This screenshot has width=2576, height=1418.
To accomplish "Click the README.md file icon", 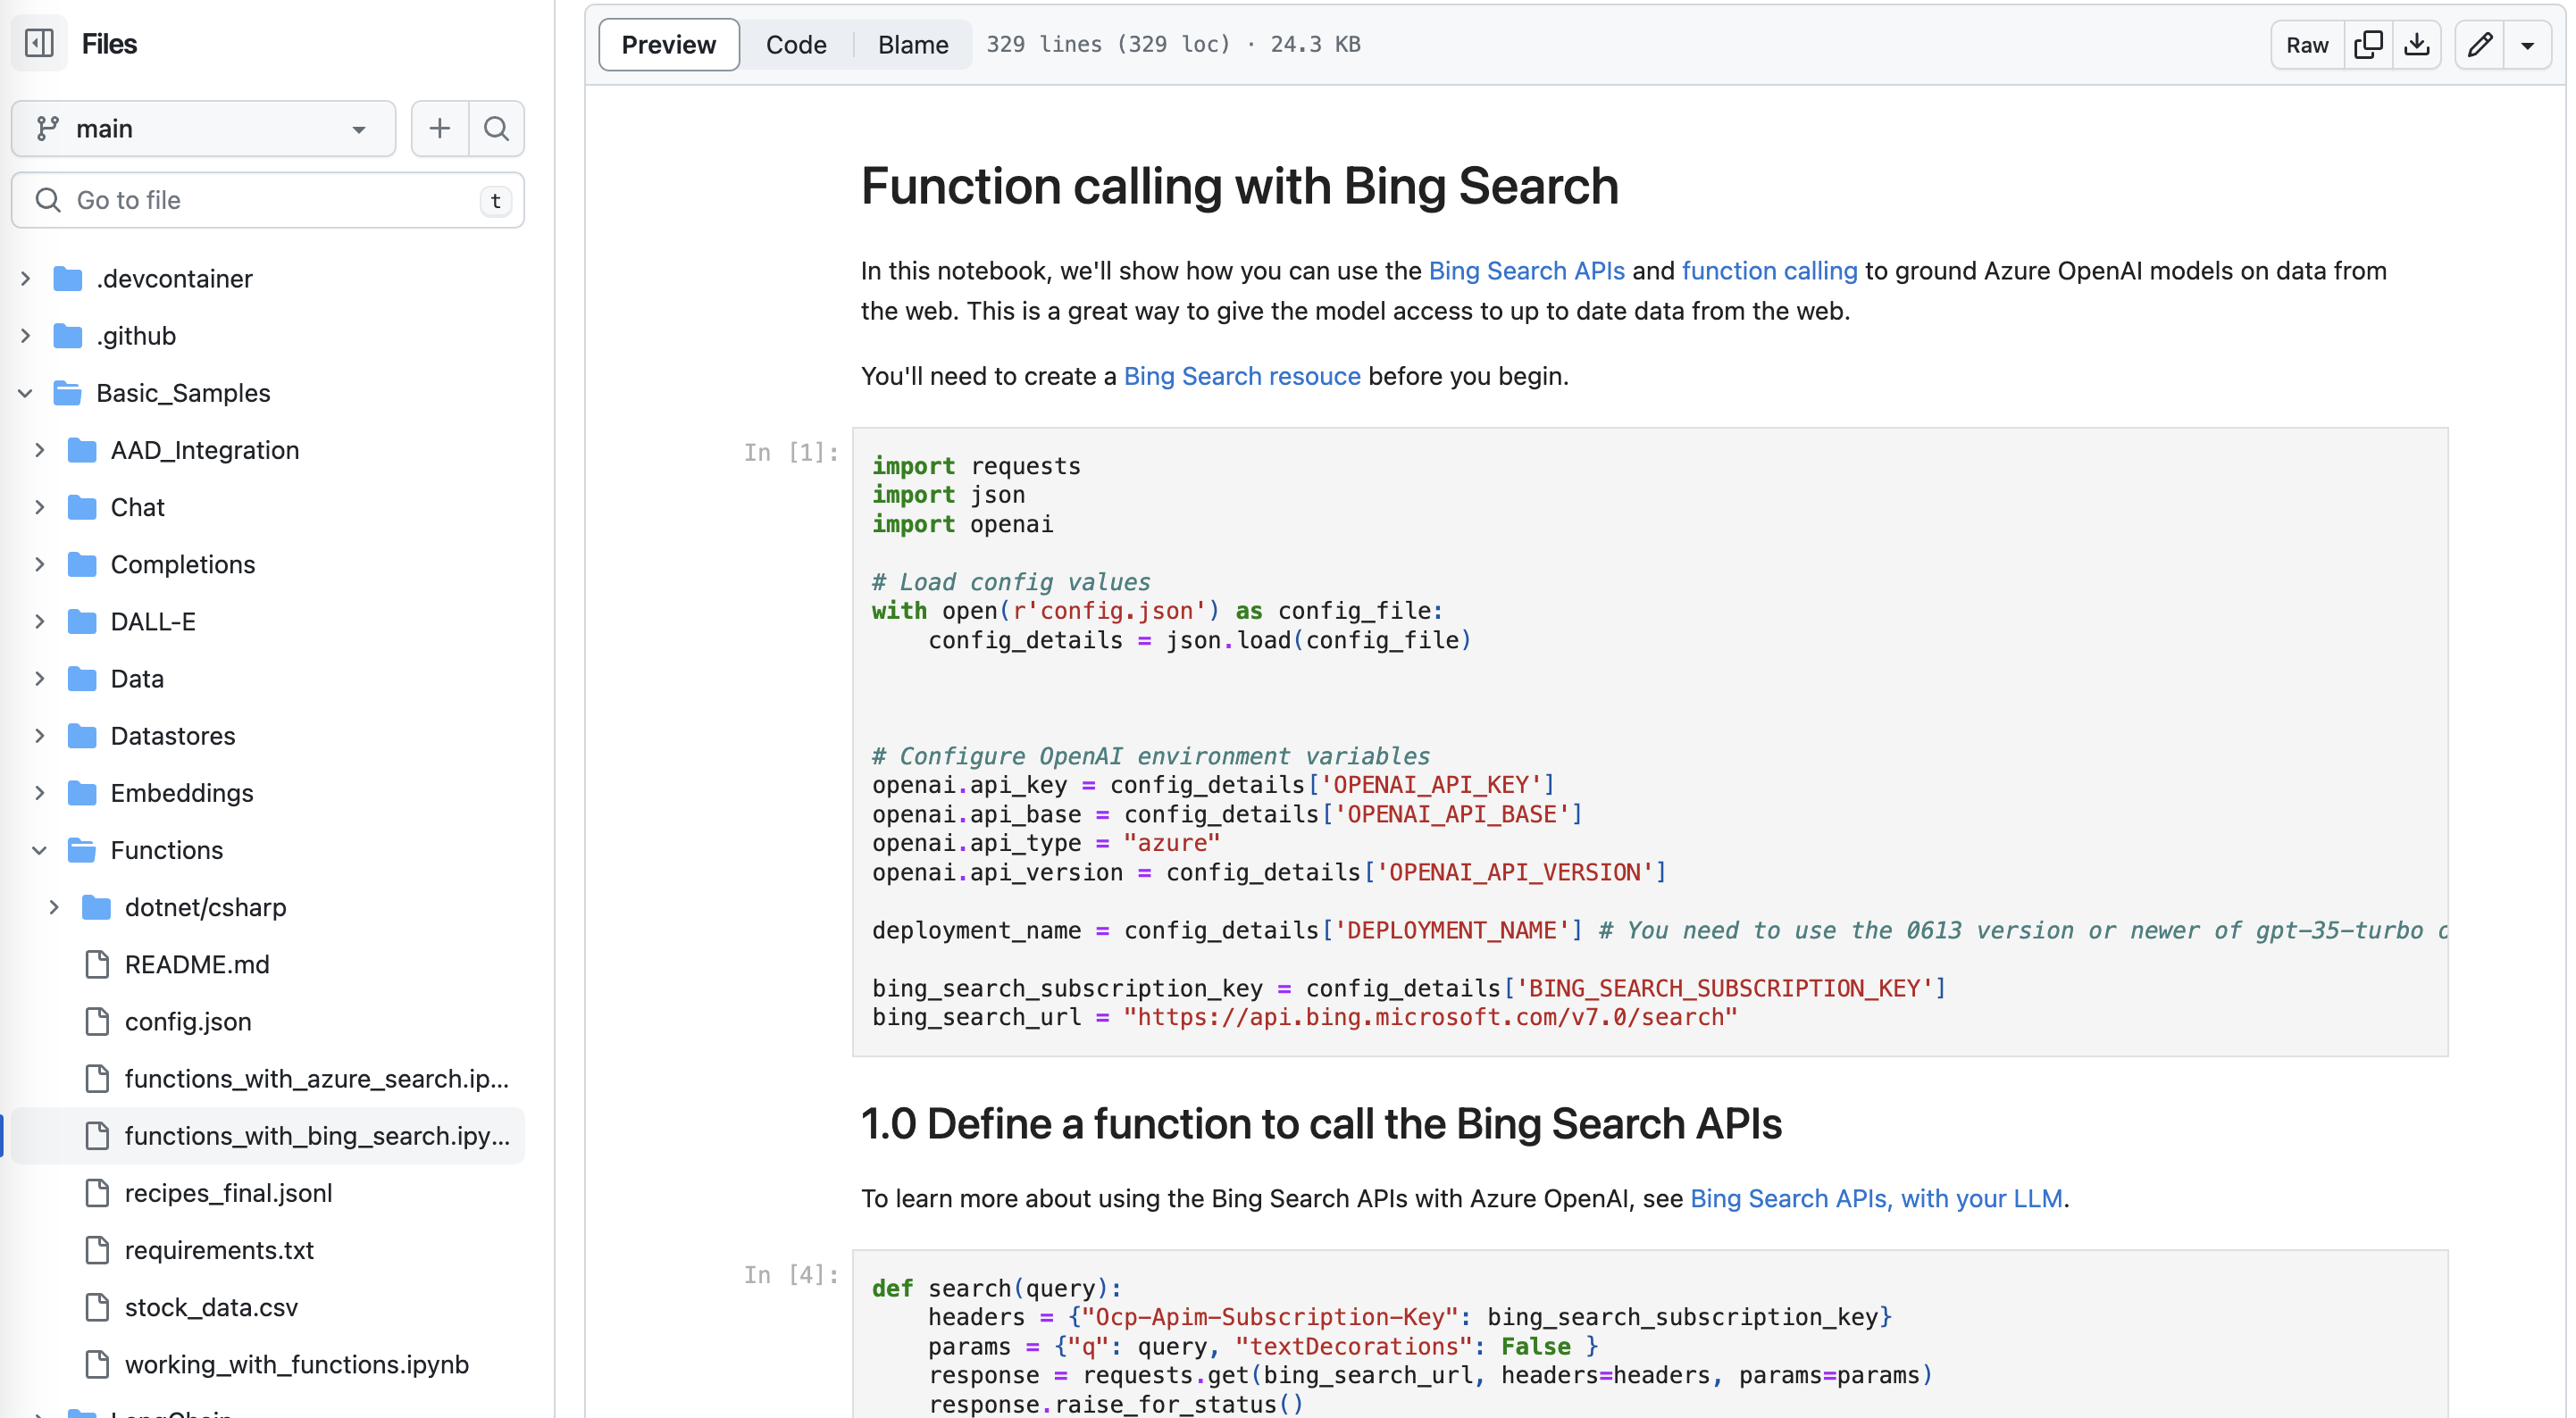I will tap(97, 964).
